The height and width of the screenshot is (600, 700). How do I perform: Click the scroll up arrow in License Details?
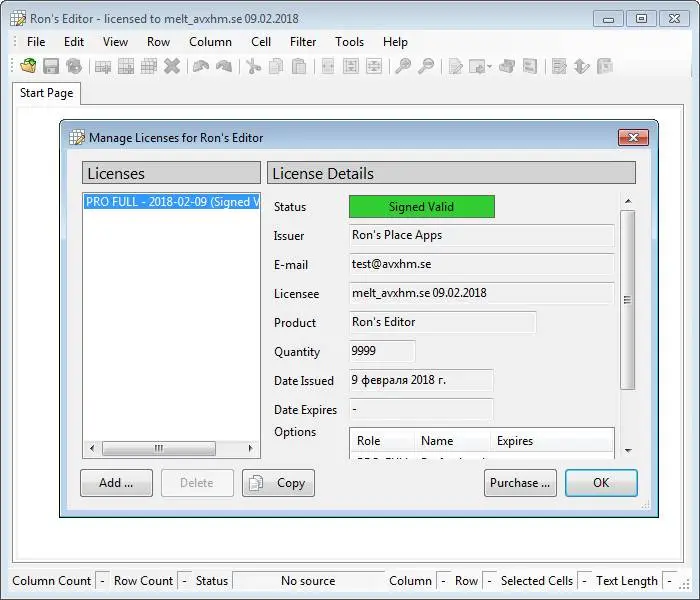628,201
